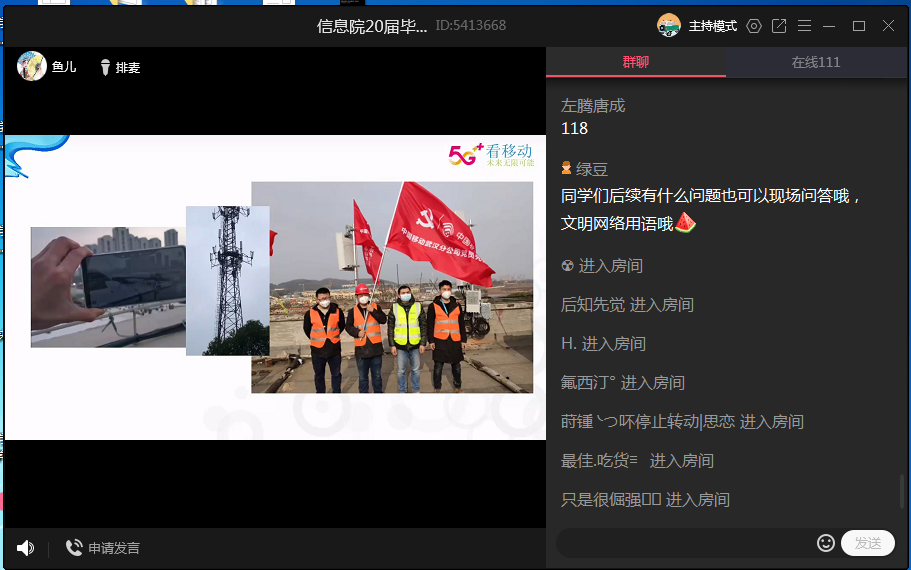
Task: Click the pop-out share window icon
Action: pos(779,26)
